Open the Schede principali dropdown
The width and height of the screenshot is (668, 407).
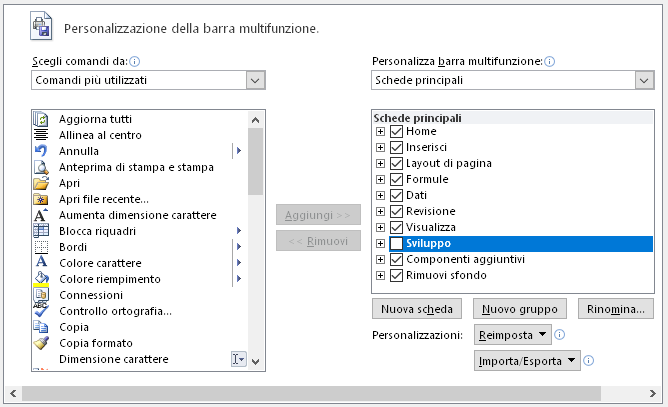pos(644,80)
